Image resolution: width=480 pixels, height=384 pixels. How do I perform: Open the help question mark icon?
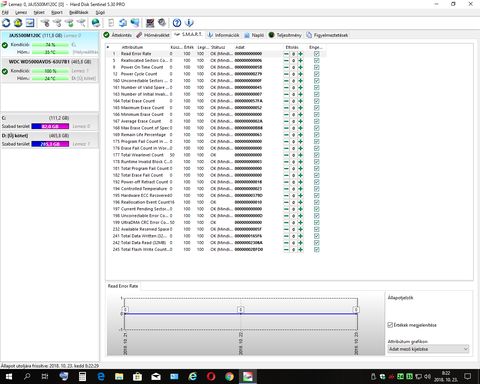[x=177, y=23]
